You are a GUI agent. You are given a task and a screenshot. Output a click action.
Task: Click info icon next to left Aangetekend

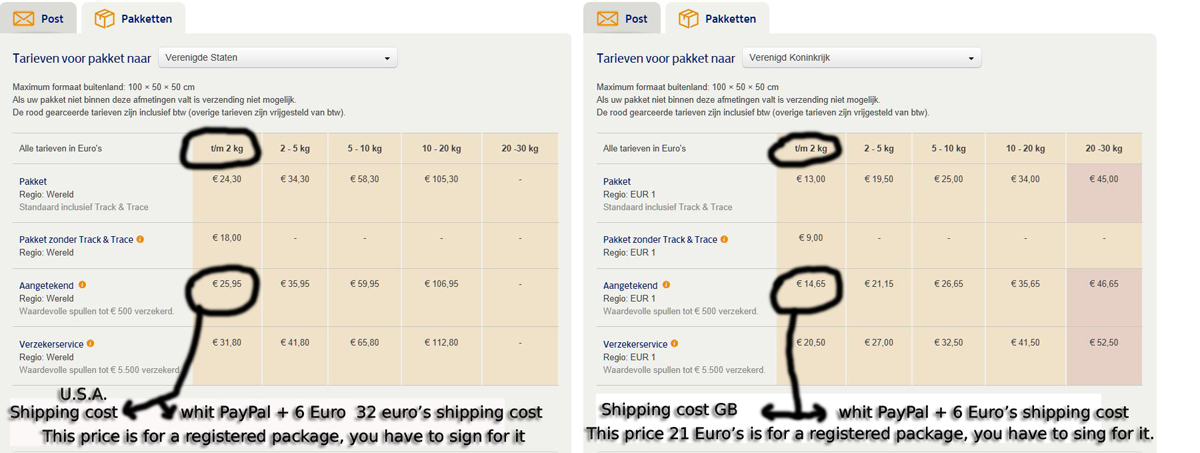click(82, 285)
